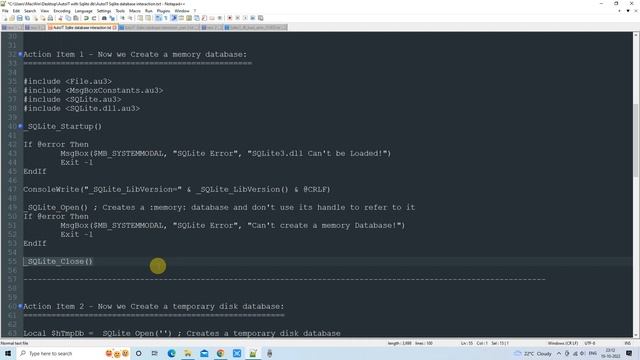Open the Run menu

coord(149,11)
